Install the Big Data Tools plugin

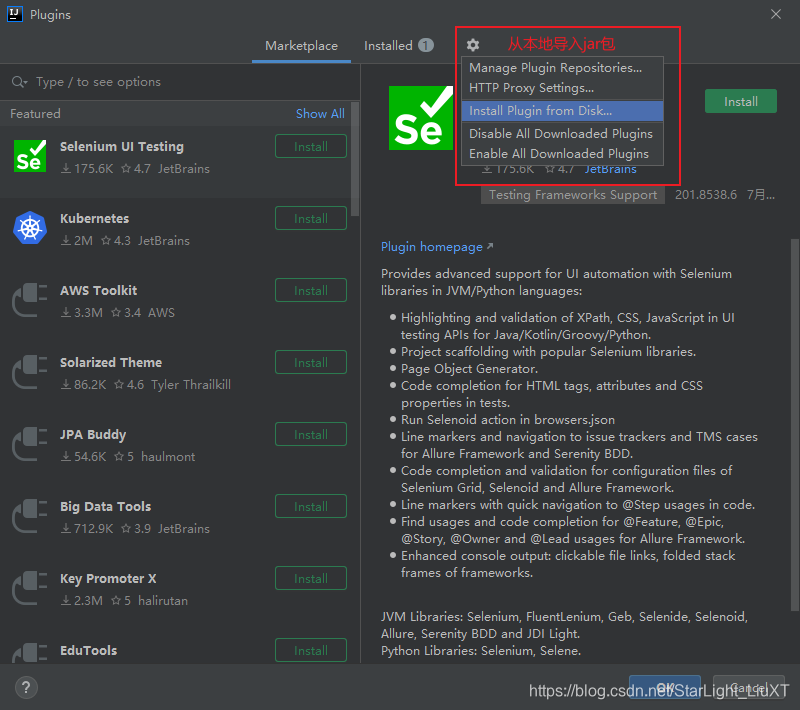point(311,506)
